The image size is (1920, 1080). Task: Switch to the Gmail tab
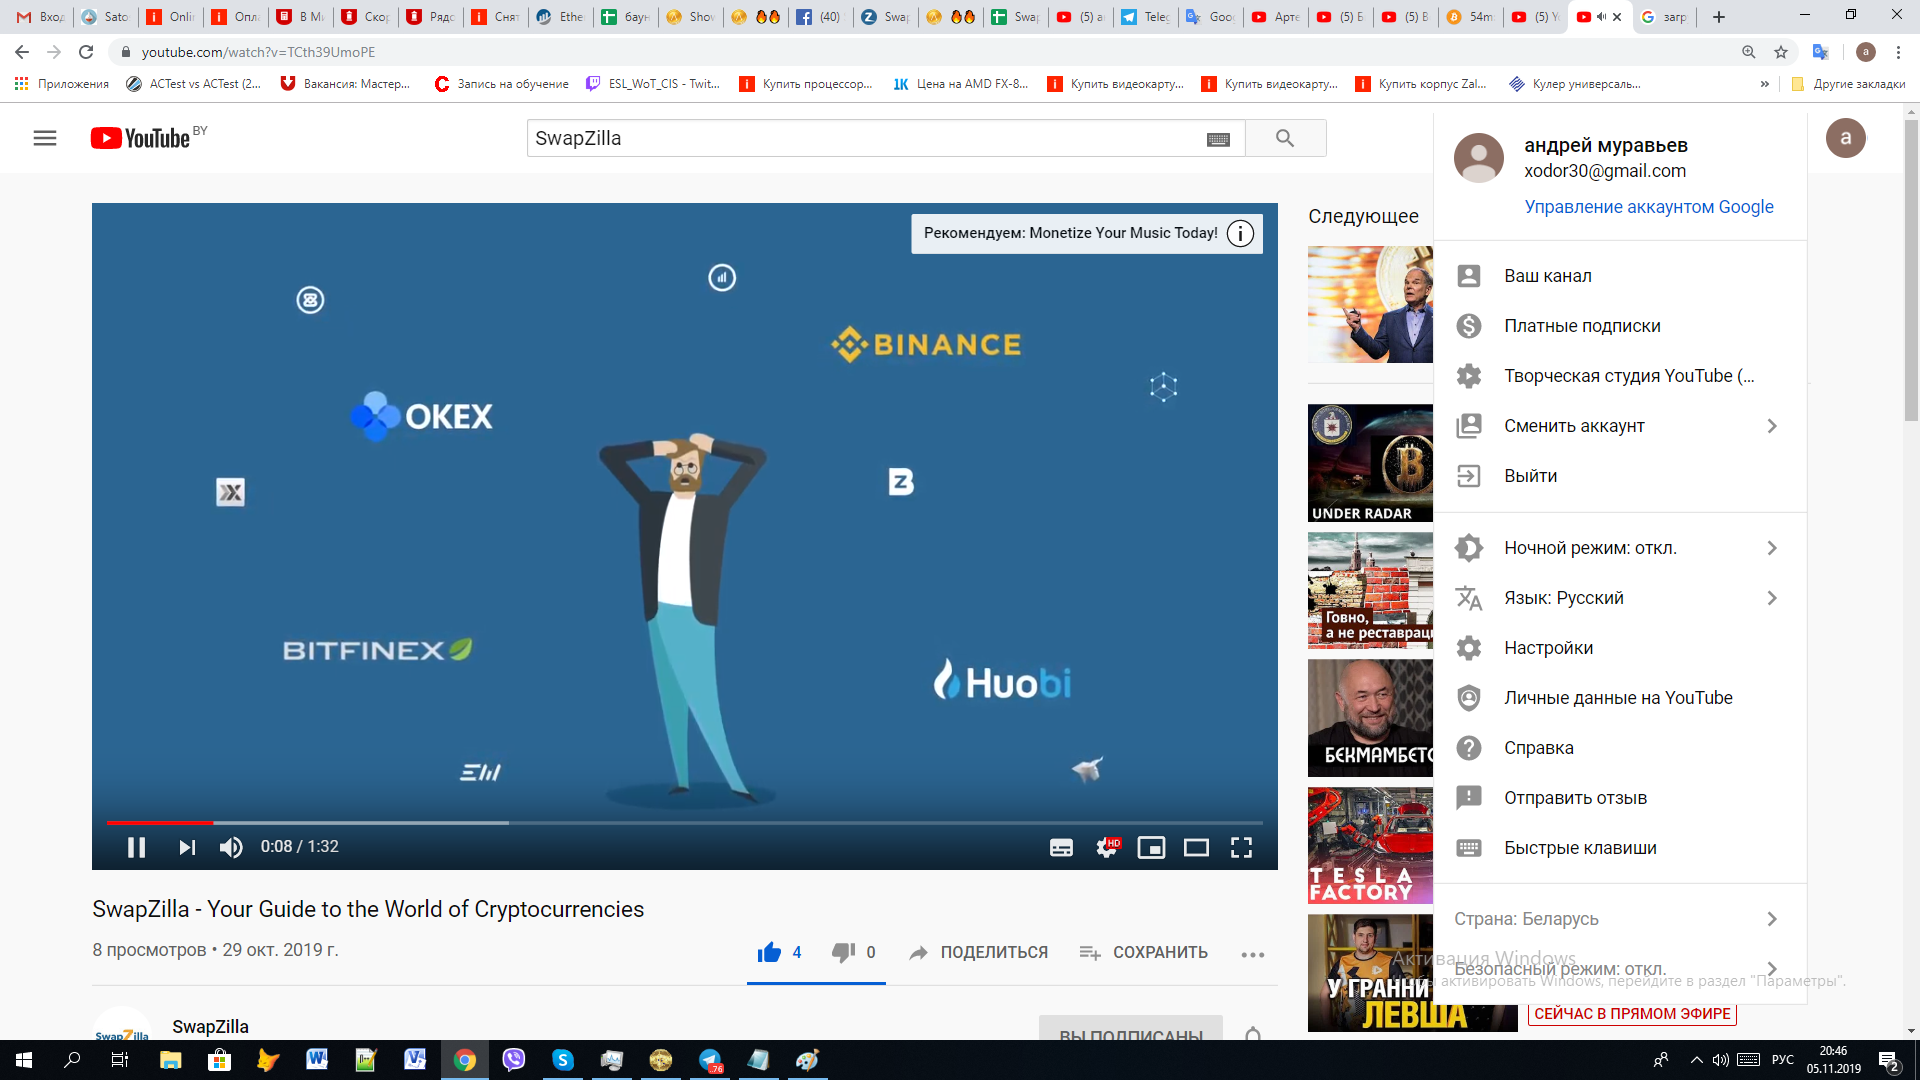click(40, 17)
